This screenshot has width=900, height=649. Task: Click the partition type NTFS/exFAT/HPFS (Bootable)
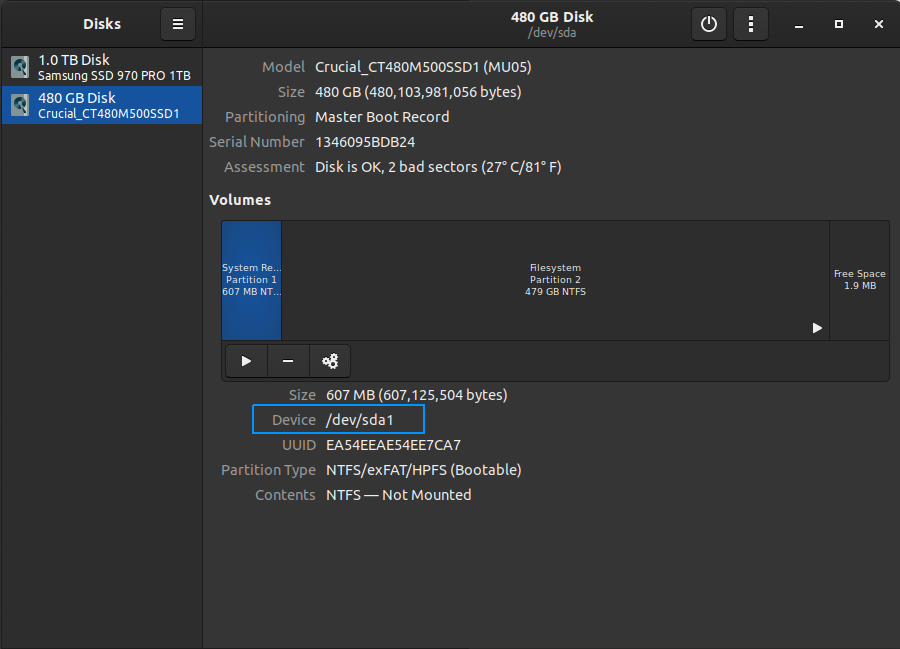424,471
